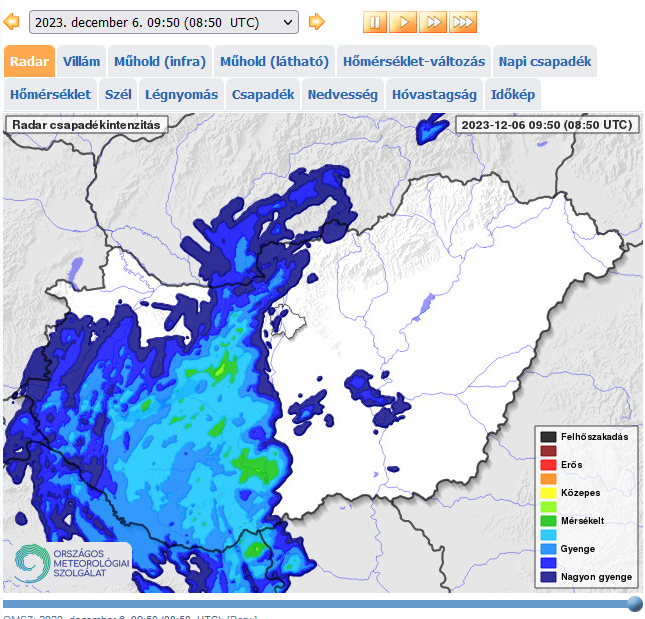This screenshot has width=645, height=619.
Task: Click the Légnyomás tab
Action: (x=181, y=95)
